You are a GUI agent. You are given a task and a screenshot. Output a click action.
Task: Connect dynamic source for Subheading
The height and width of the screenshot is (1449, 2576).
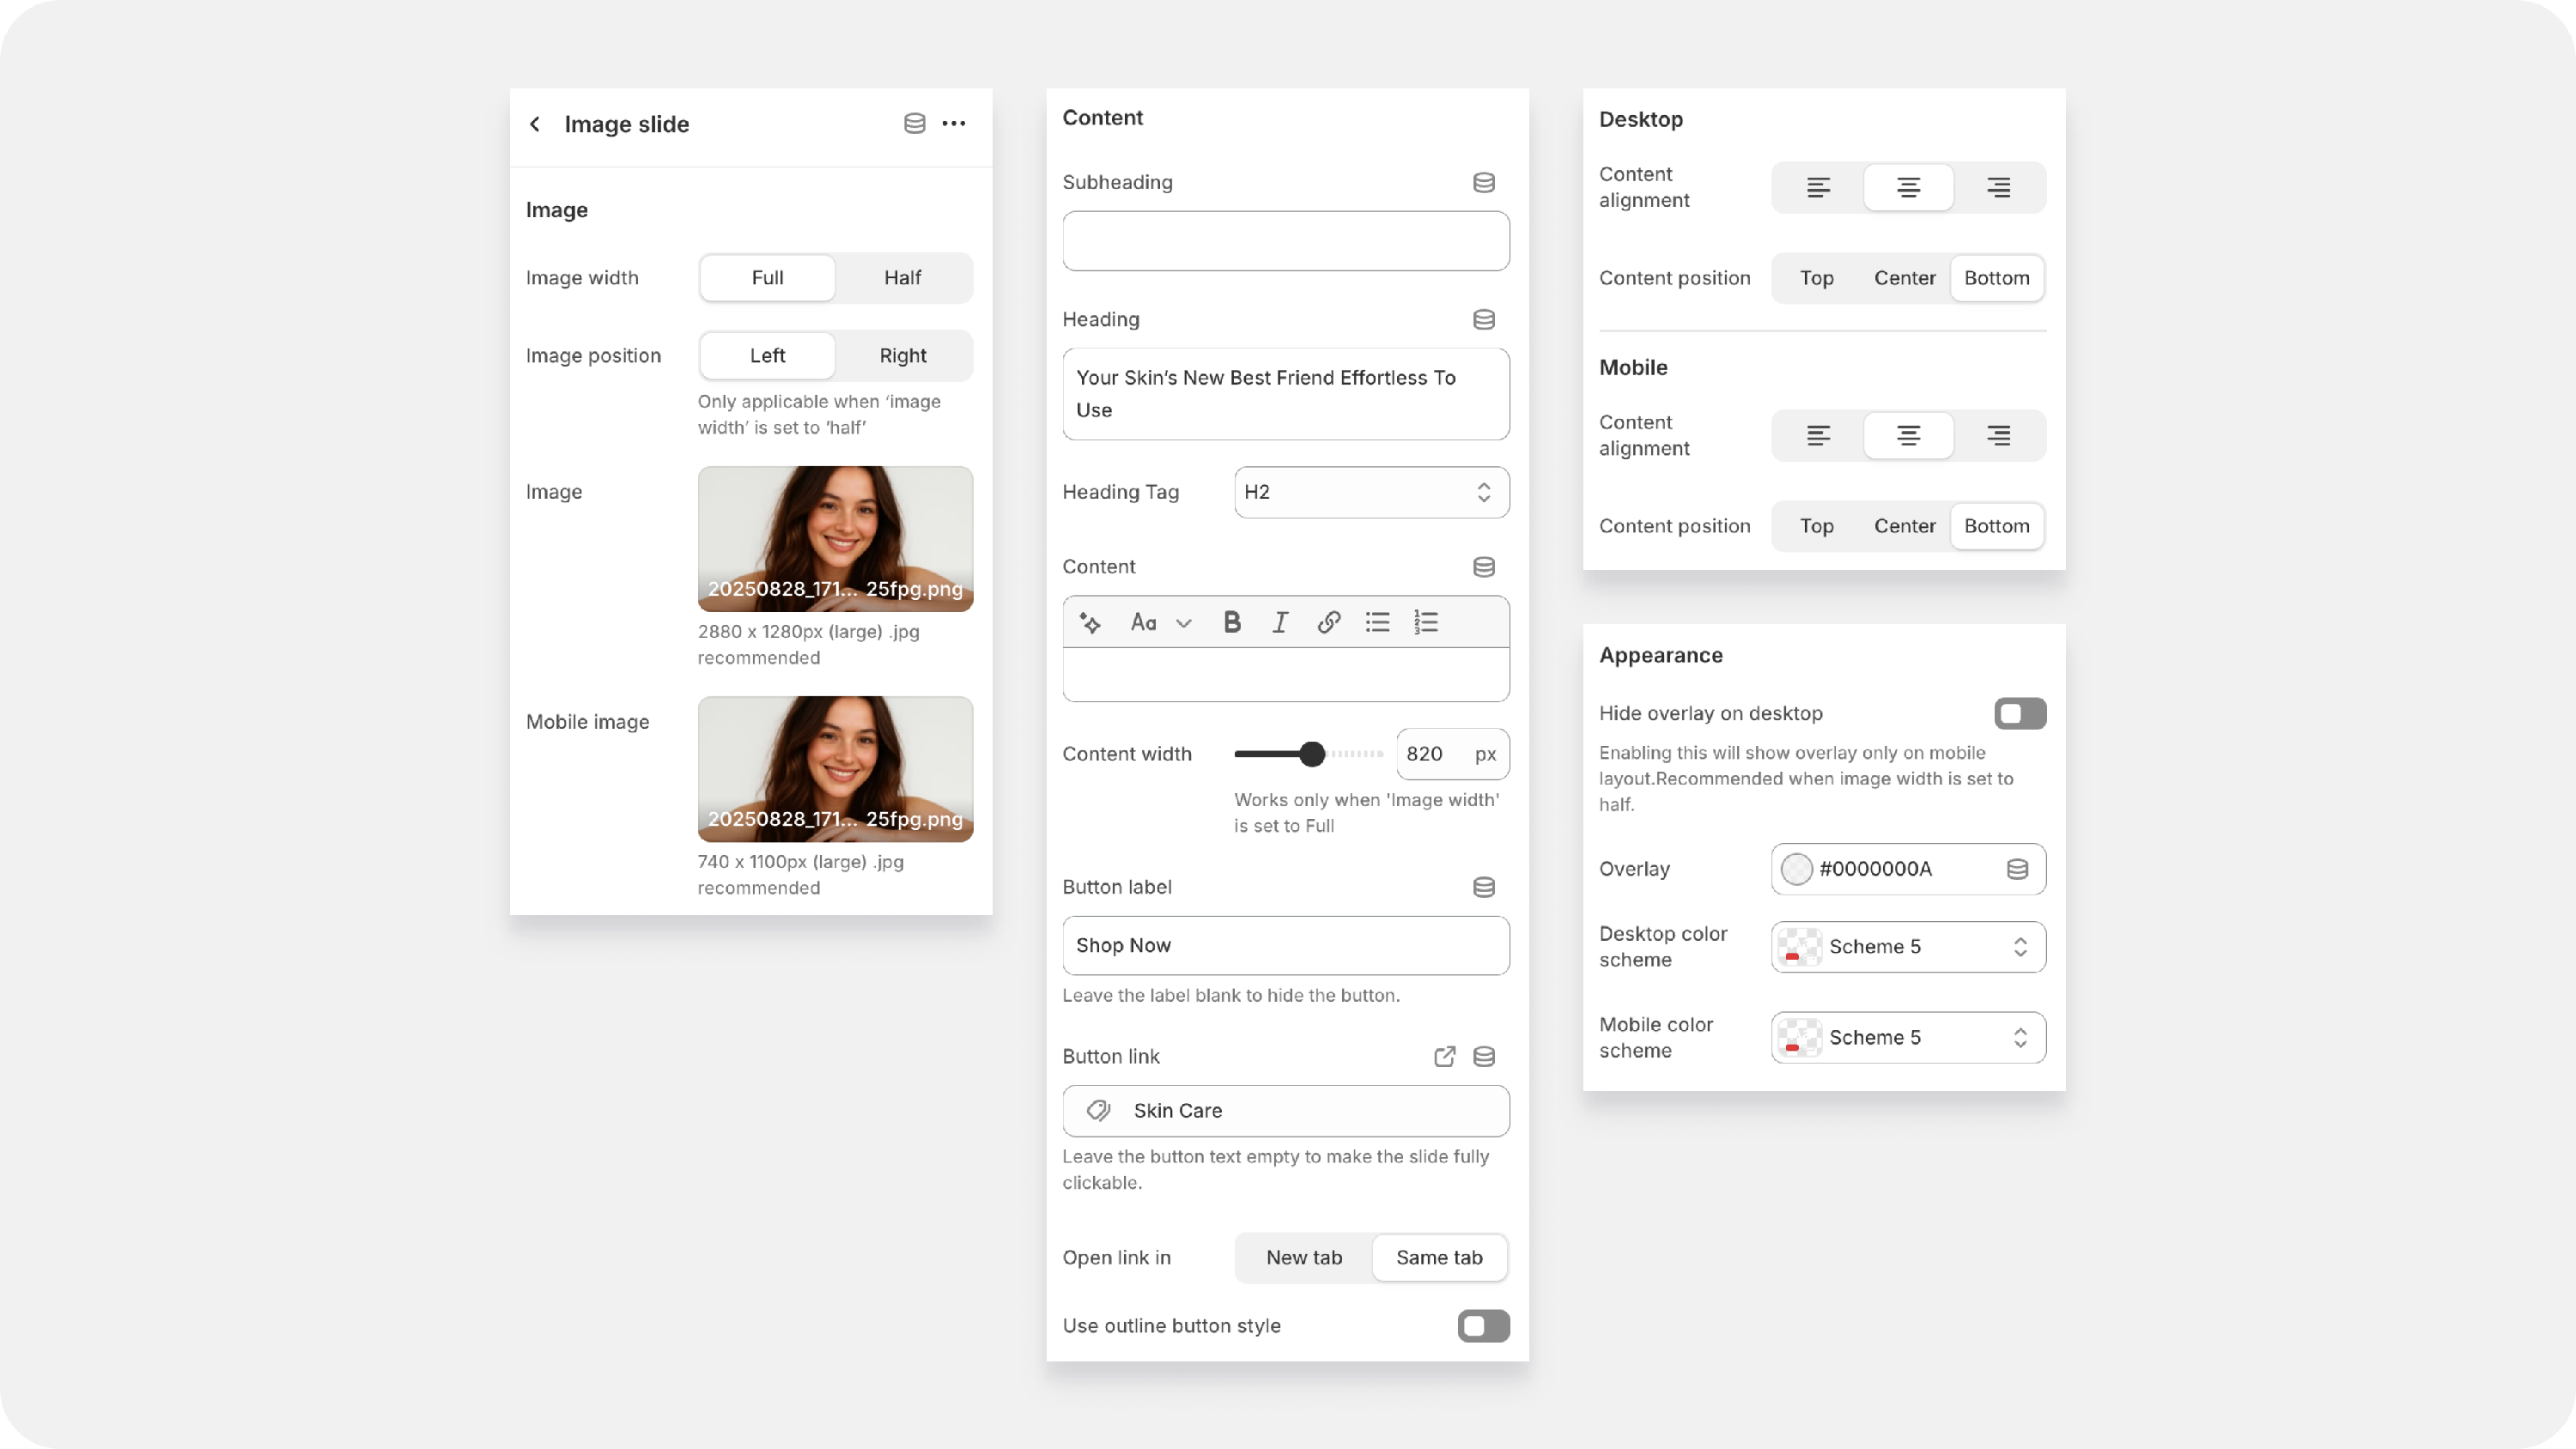pos(1484,182)
